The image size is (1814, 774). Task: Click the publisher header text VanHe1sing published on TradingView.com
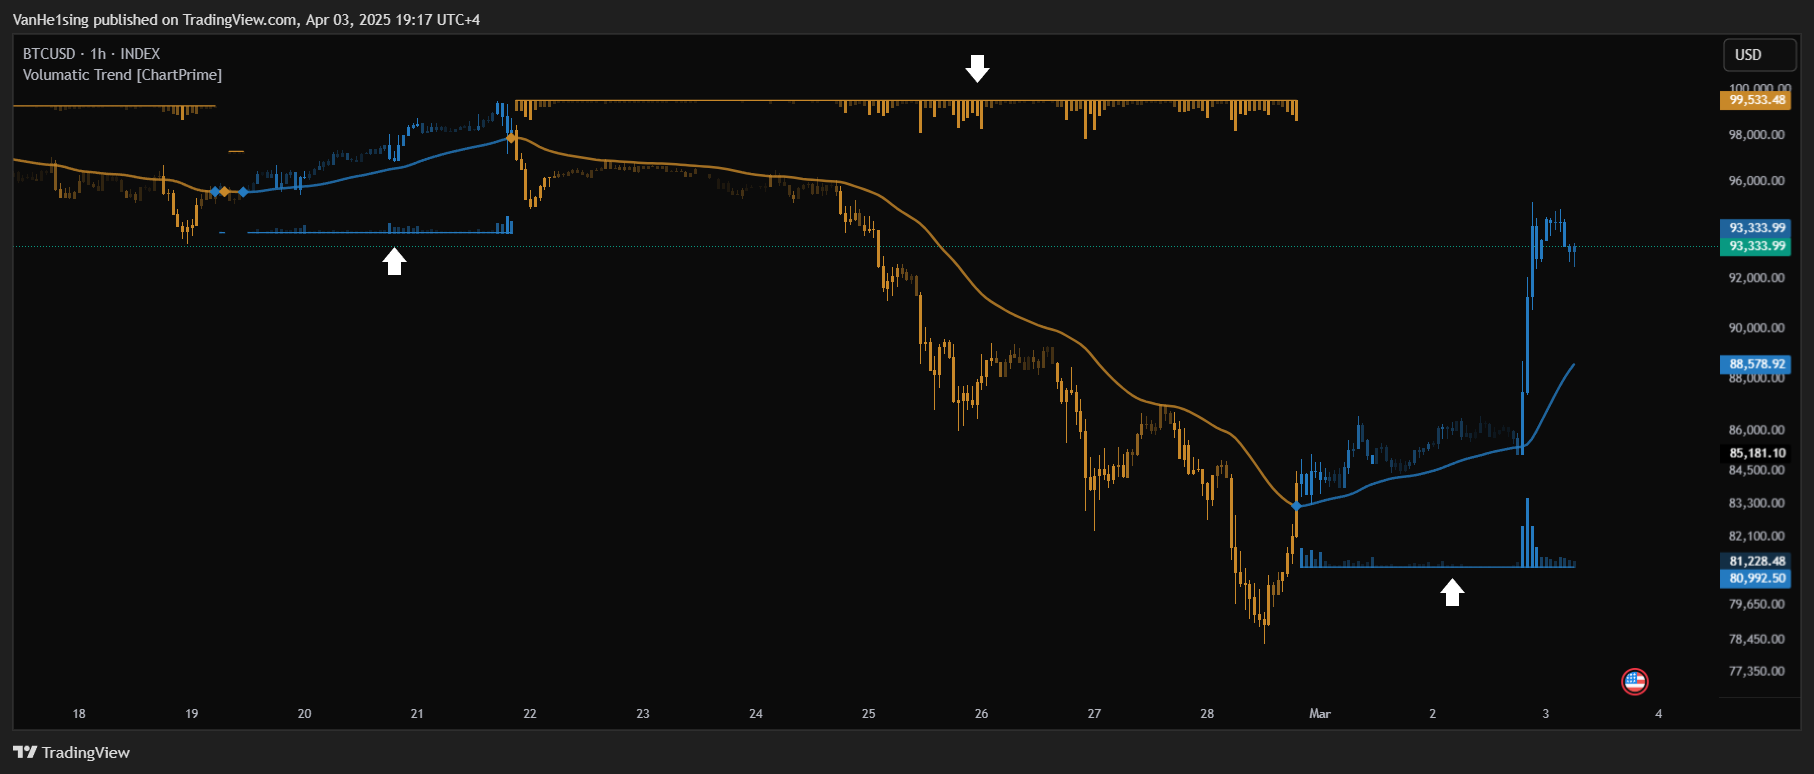[155, 20]
